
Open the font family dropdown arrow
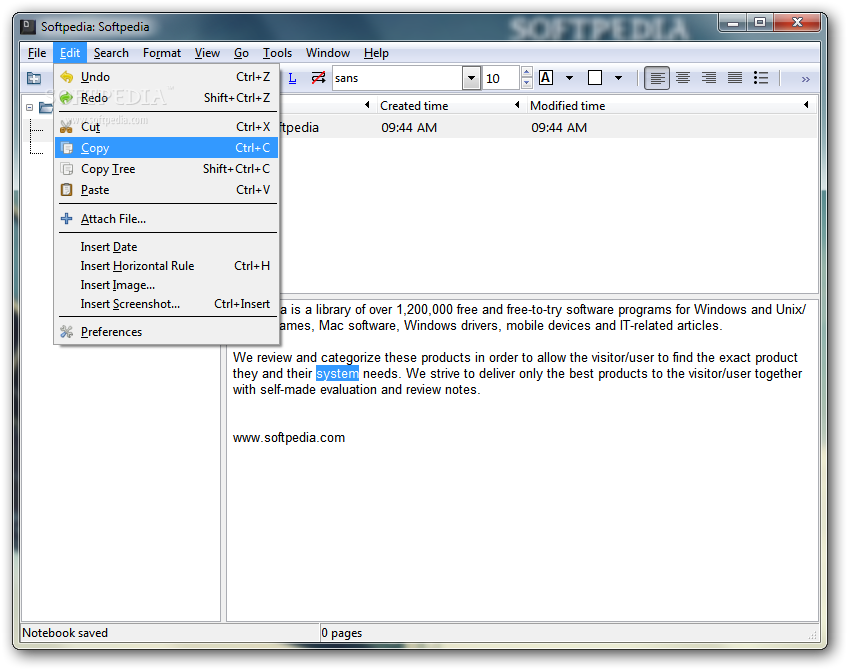coord(472,78)
